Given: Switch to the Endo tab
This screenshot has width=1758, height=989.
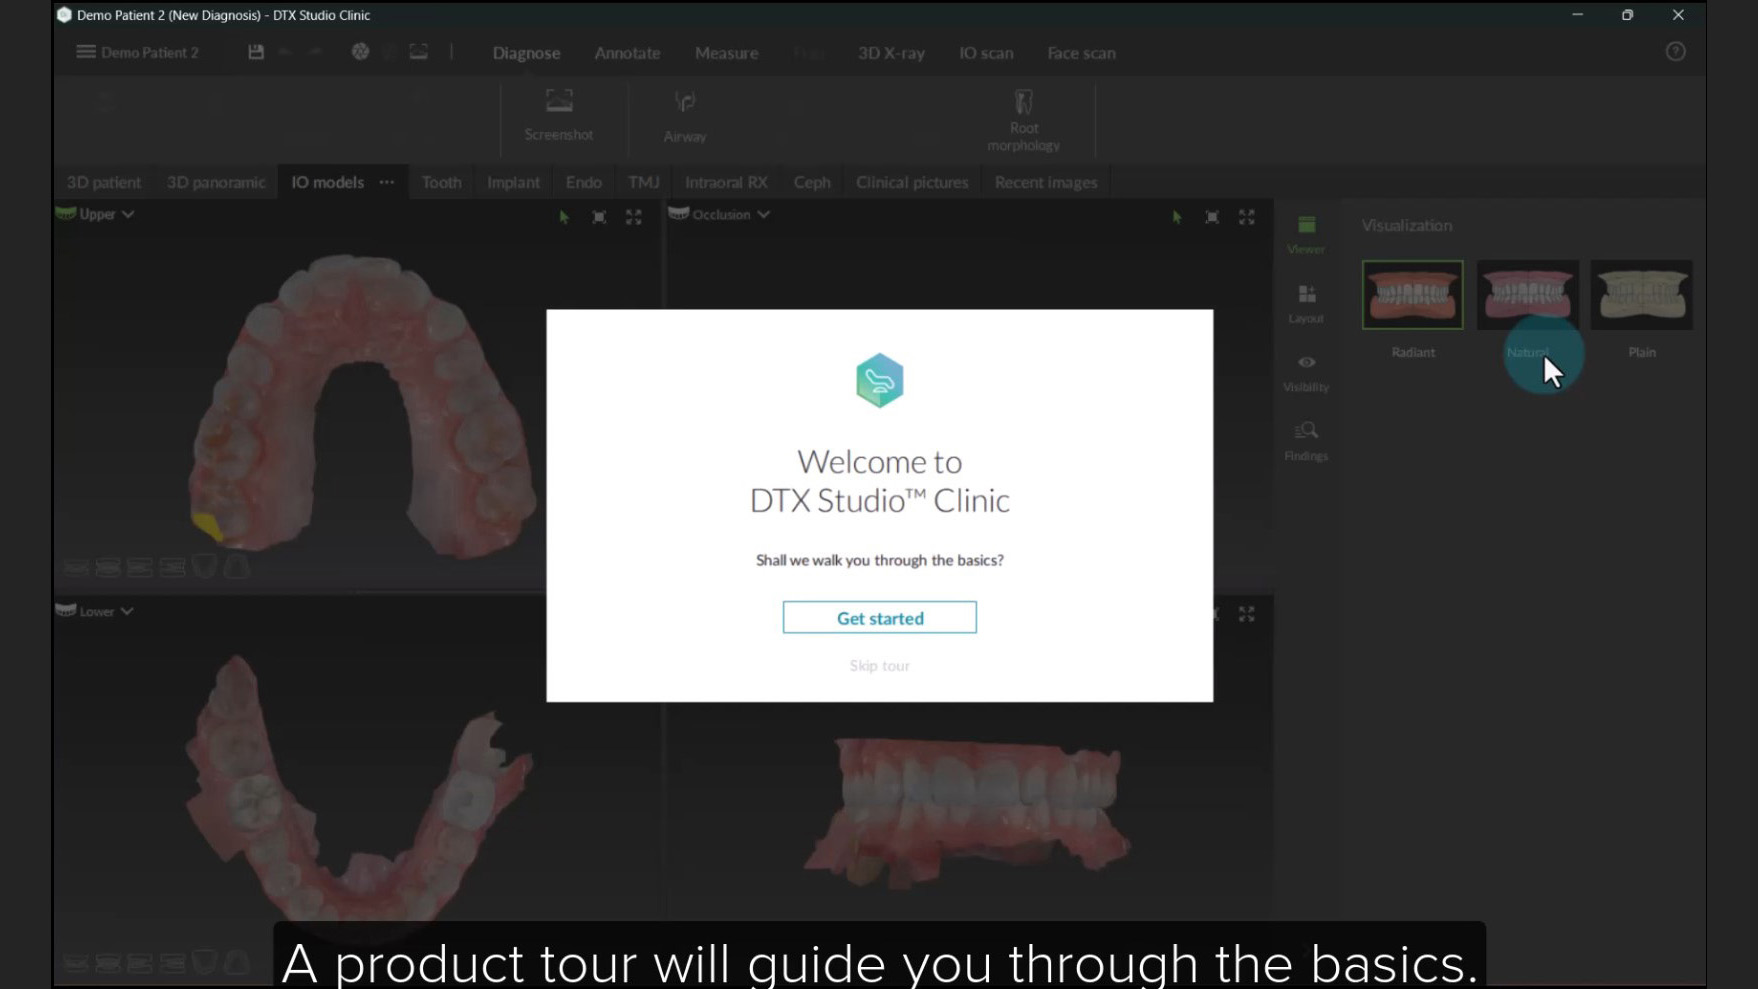Looking at the screenshot, I should coord(583,182).
